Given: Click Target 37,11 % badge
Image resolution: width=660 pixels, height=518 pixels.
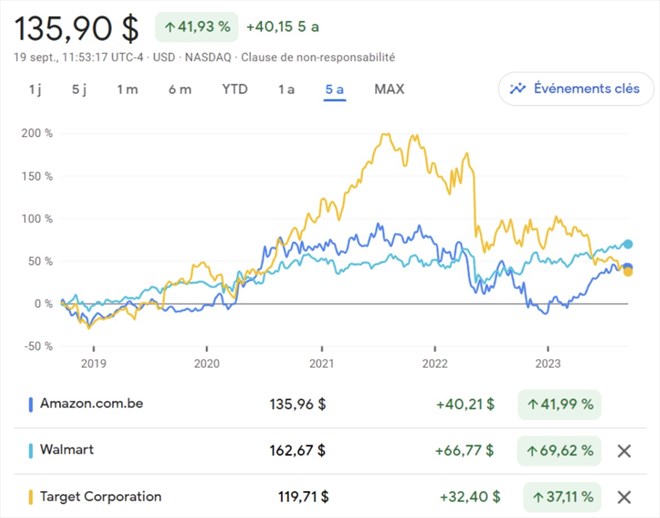Looking at the screenshot, I should coord(562,497).
